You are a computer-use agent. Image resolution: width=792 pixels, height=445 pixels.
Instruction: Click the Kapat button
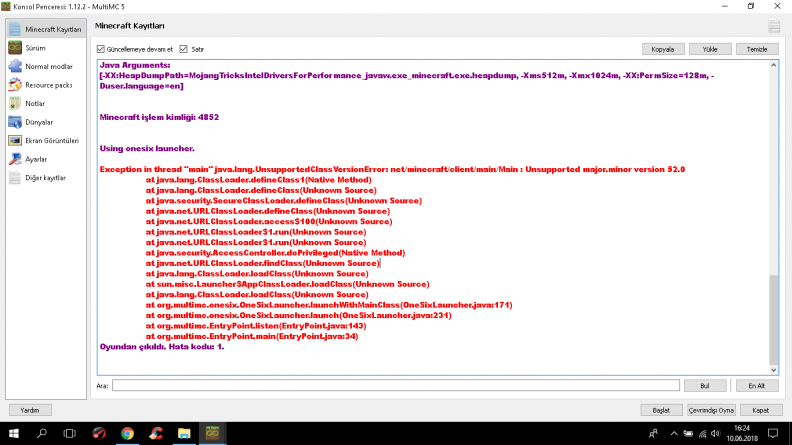[760, 410]
